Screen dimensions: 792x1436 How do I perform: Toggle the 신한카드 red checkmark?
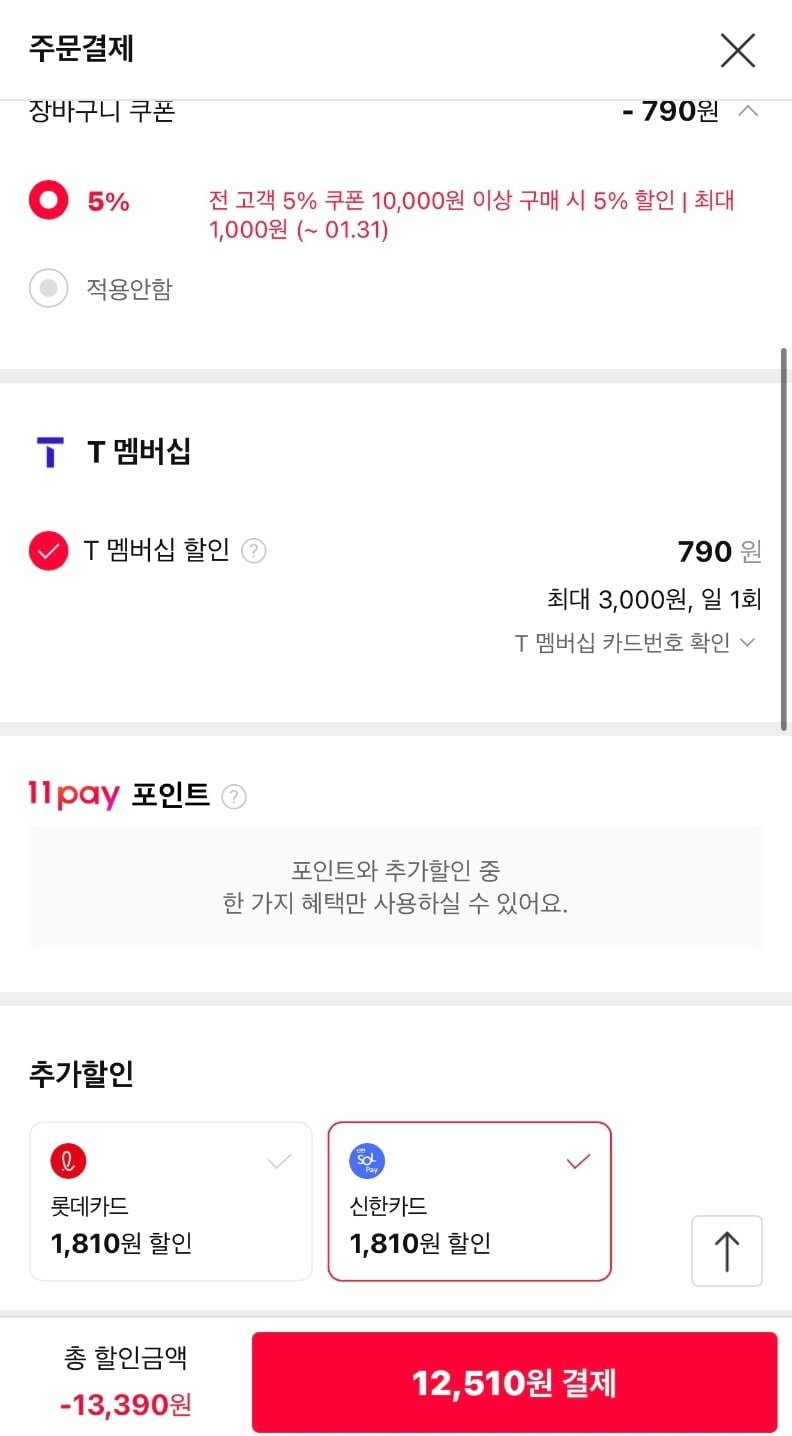point(578,1162)
